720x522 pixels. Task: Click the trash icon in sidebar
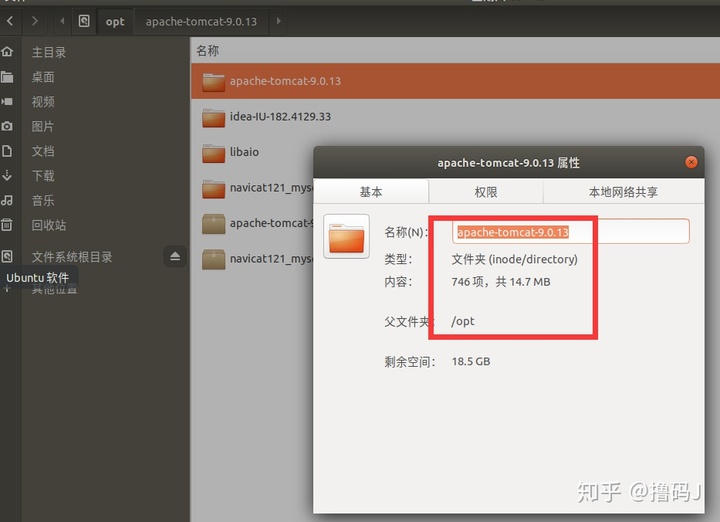pos(7,225)
